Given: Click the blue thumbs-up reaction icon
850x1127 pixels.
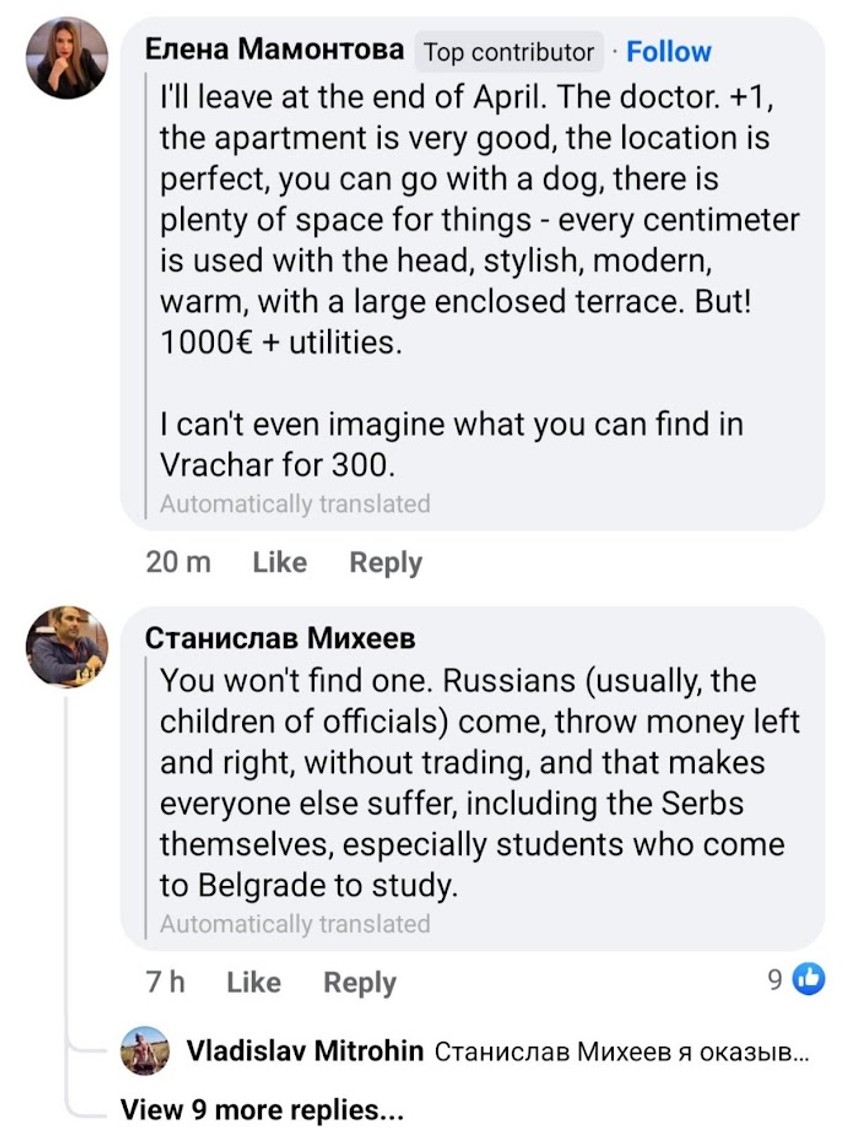Looking at the screenshot, I should click(809, 981).
